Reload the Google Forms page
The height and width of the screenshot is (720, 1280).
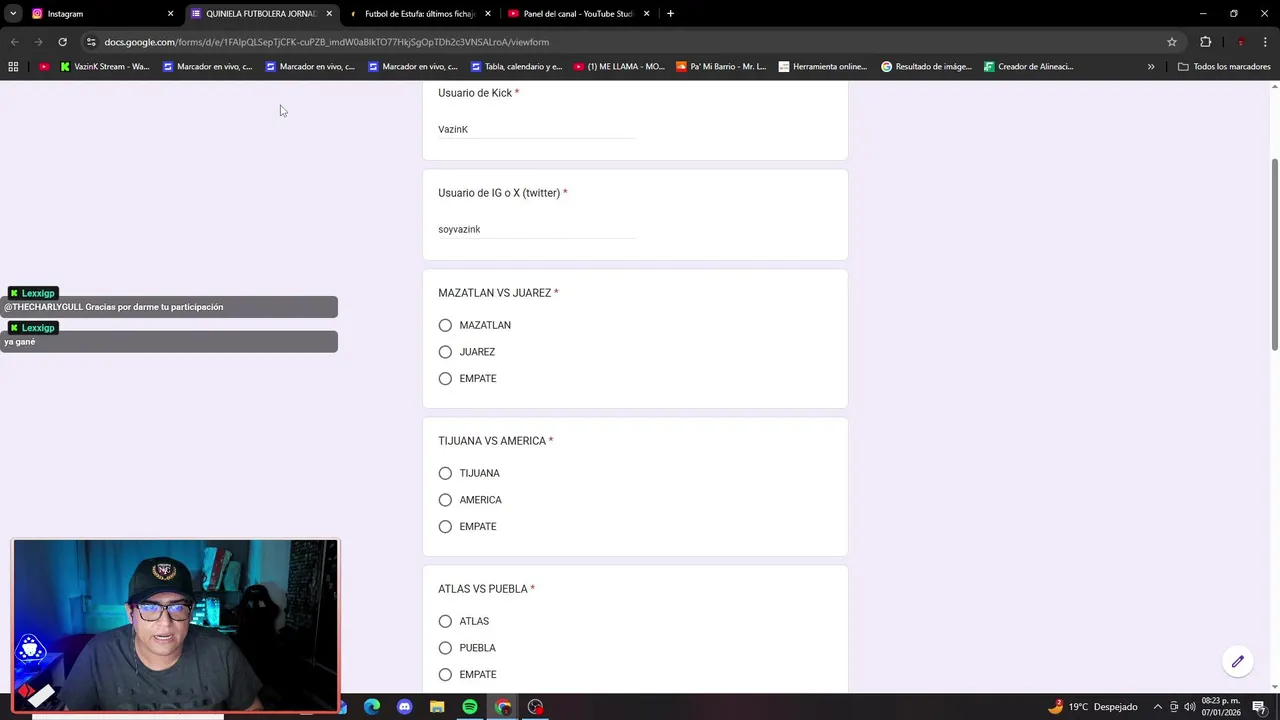coord(62,42)
